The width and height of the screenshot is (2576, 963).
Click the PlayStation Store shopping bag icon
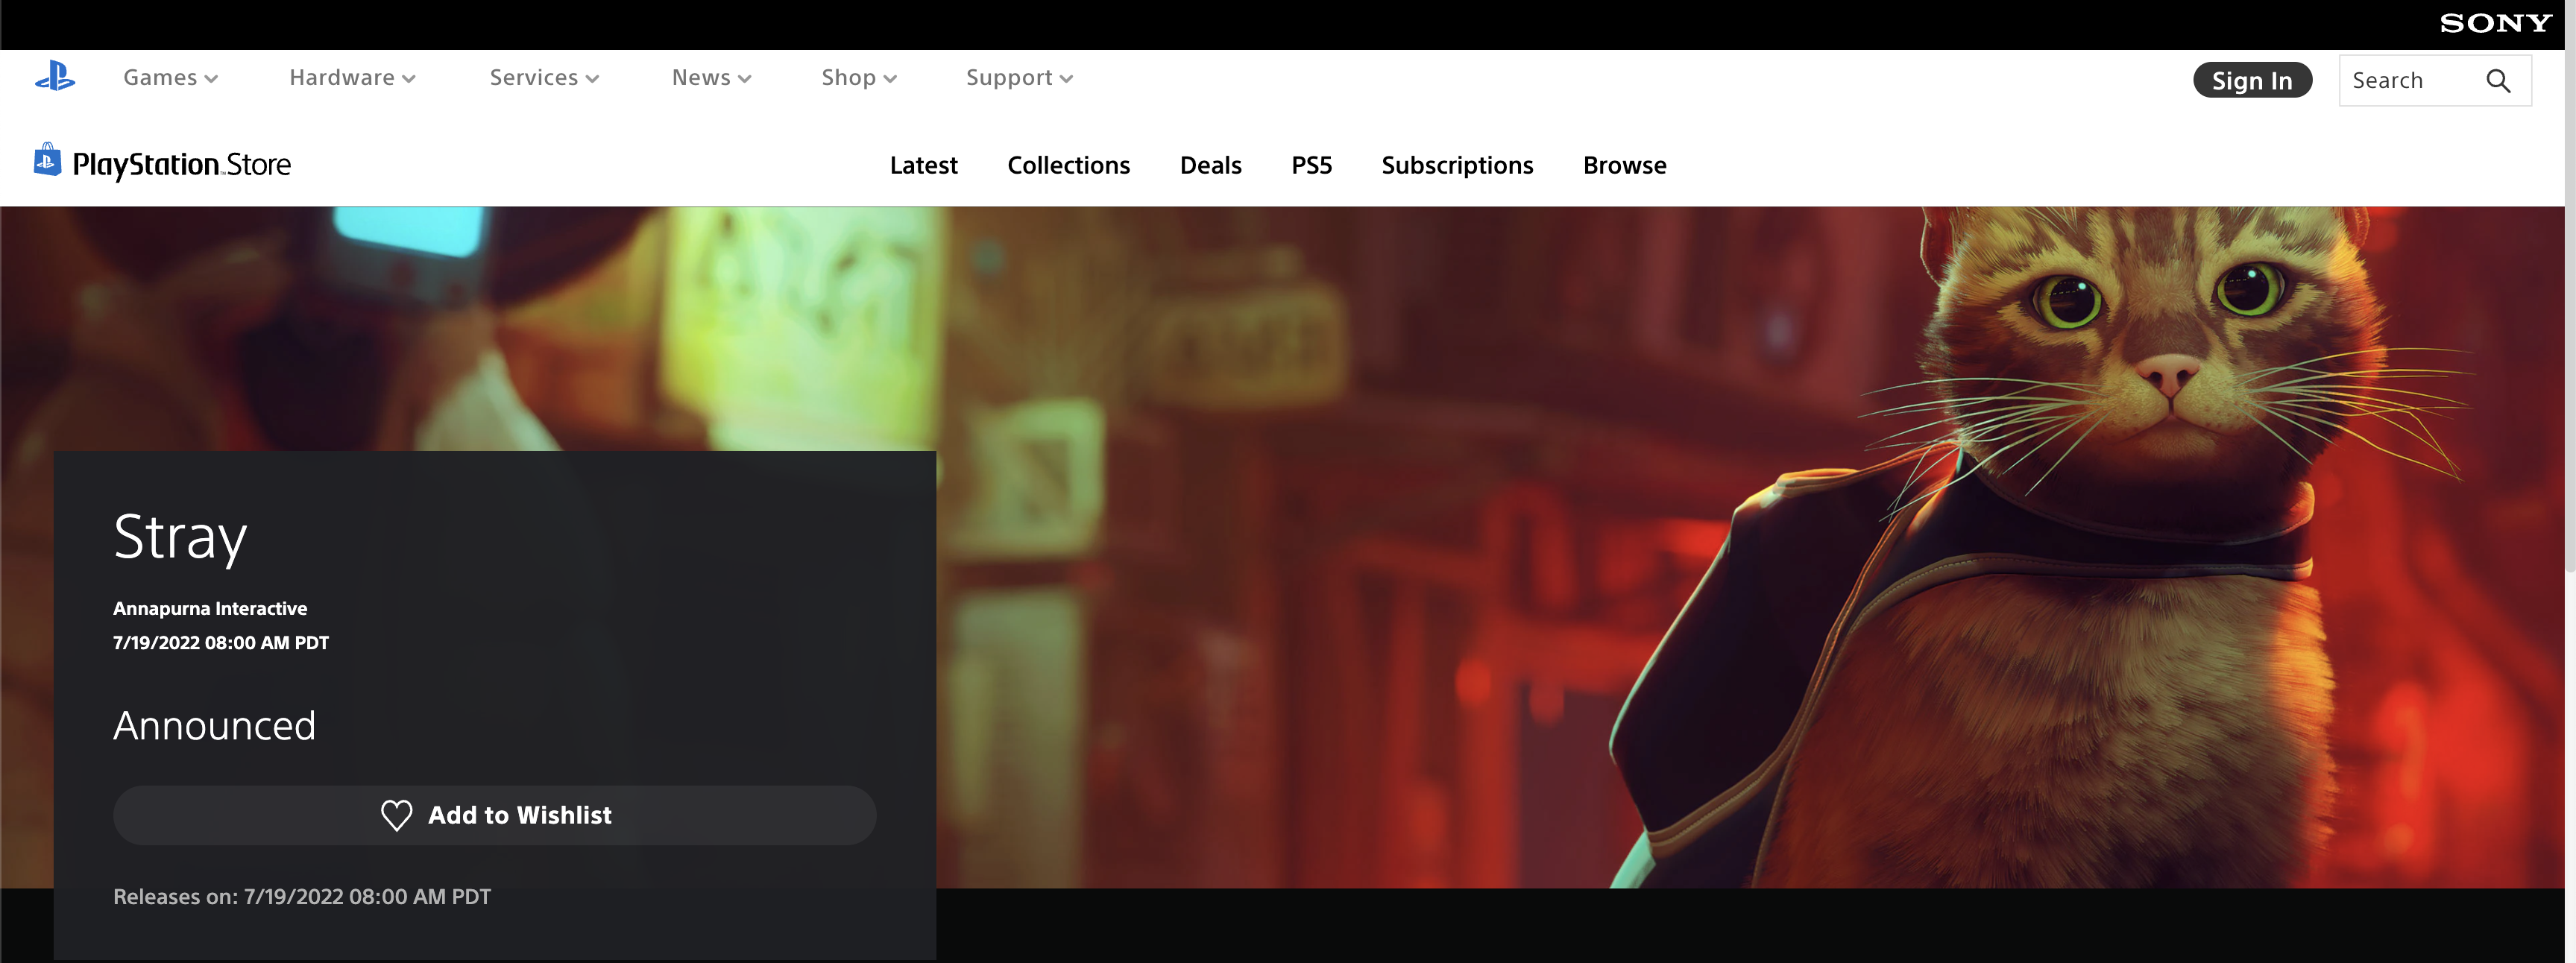tap(47, 160)
